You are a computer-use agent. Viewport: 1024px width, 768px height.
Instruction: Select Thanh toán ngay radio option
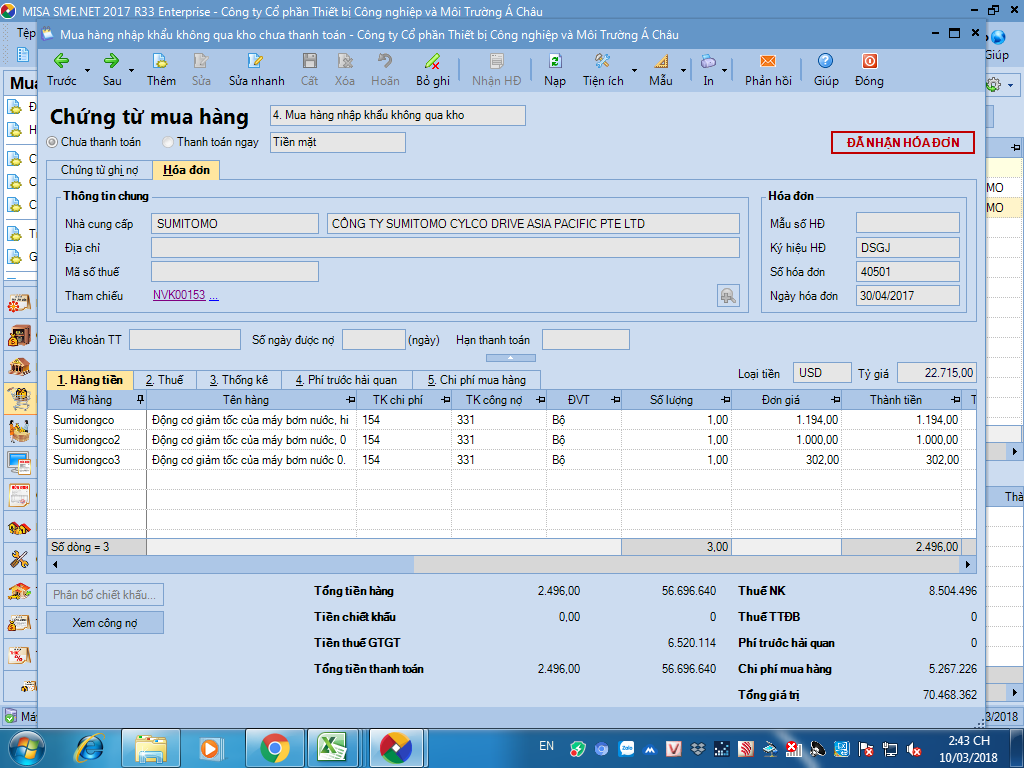click(x=168, y=142)
